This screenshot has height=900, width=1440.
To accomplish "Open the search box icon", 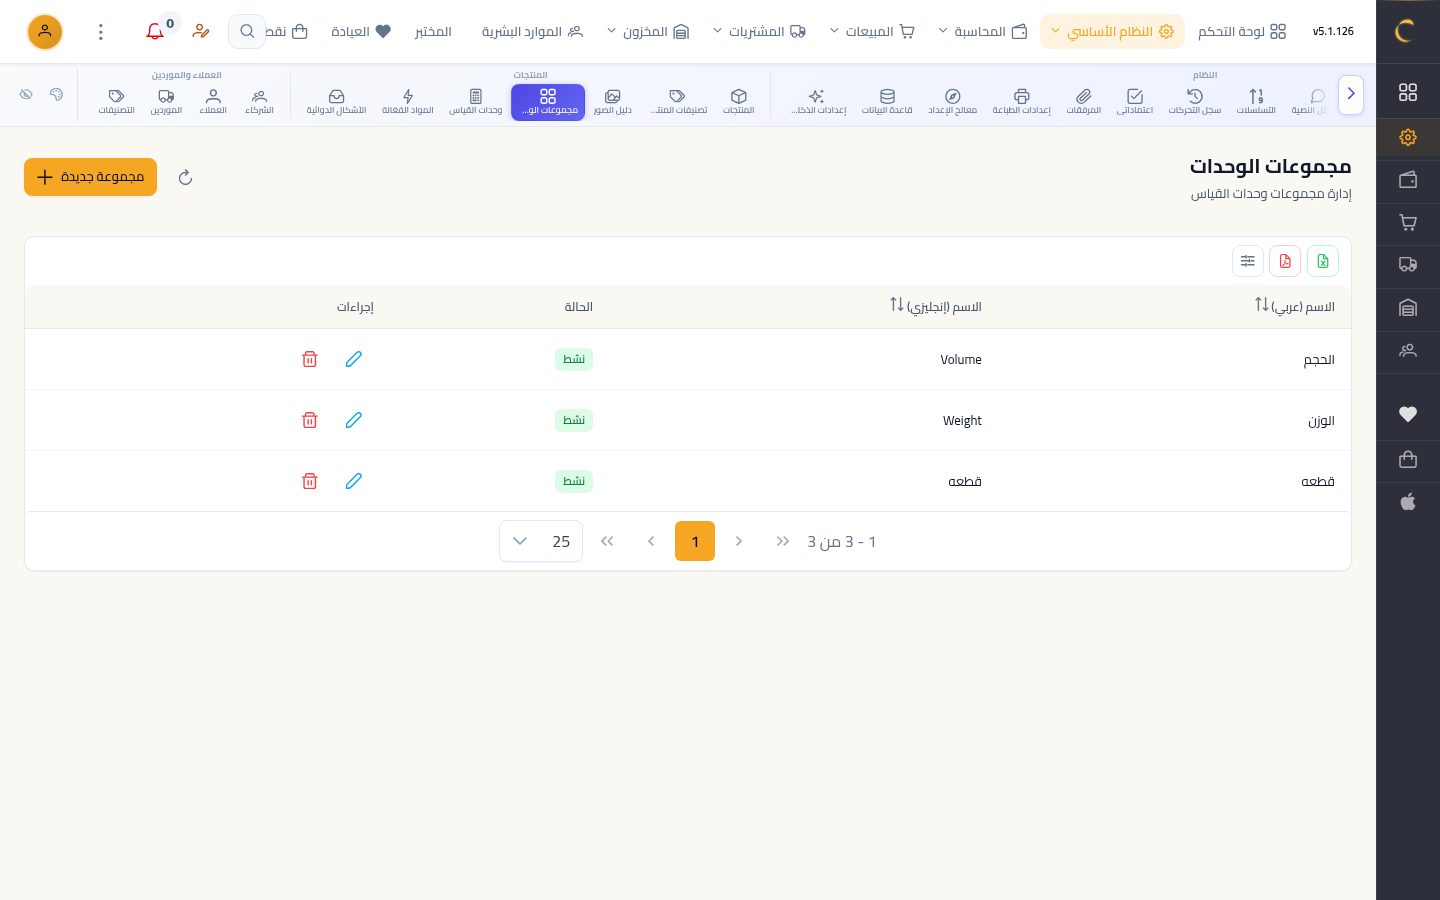I will 247,32.
